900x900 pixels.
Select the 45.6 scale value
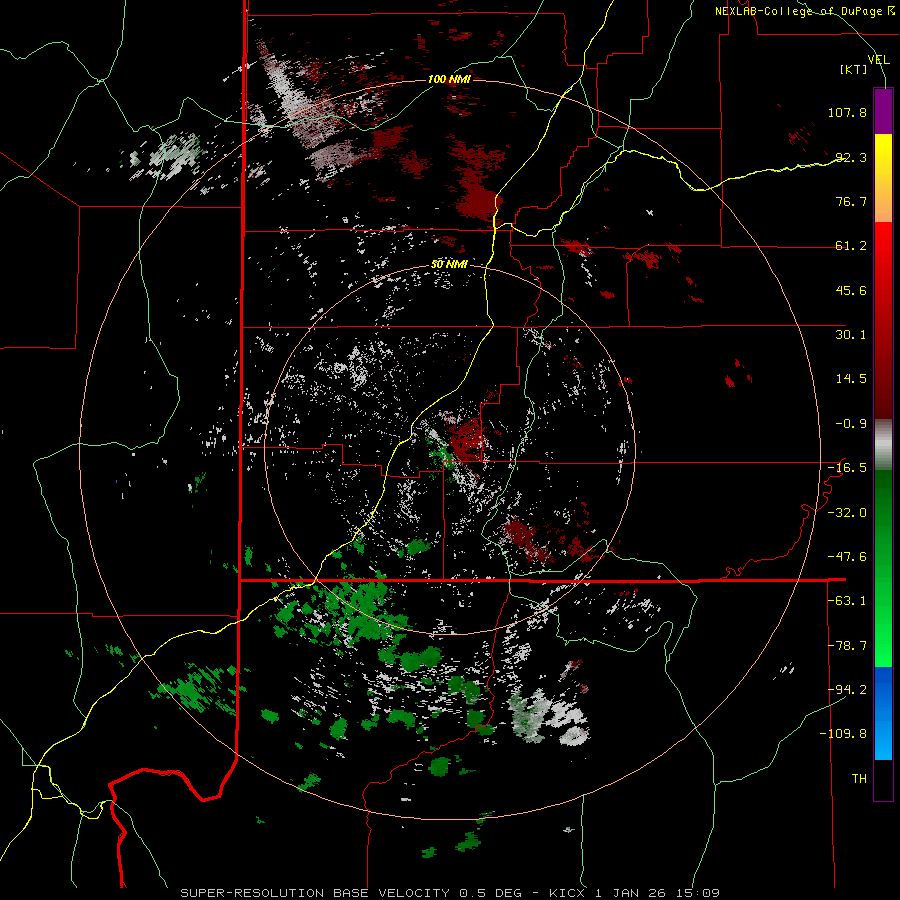851,290
